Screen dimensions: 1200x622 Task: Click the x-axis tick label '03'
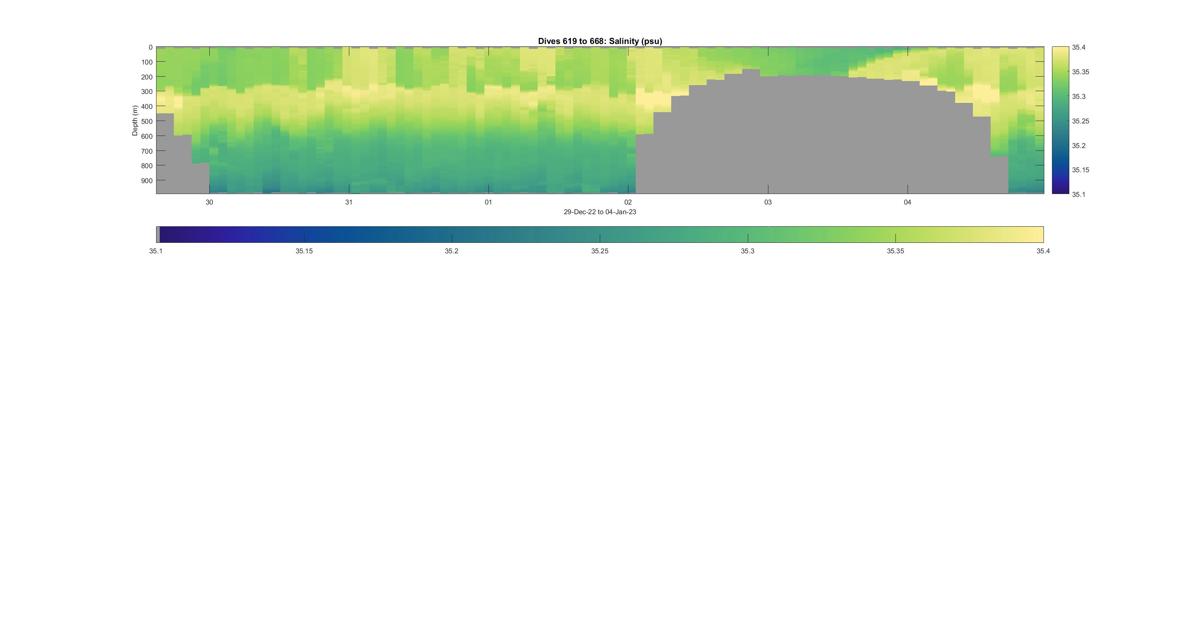(768, 202)
